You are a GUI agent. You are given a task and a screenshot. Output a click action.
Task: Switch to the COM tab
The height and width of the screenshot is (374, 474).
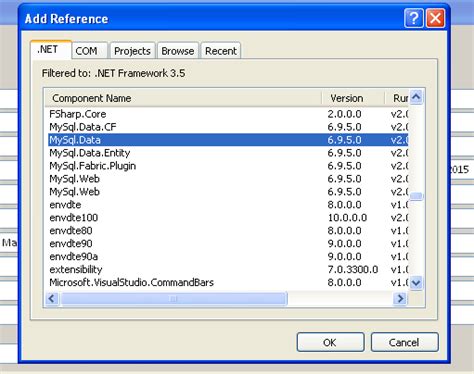pos(86,51)
